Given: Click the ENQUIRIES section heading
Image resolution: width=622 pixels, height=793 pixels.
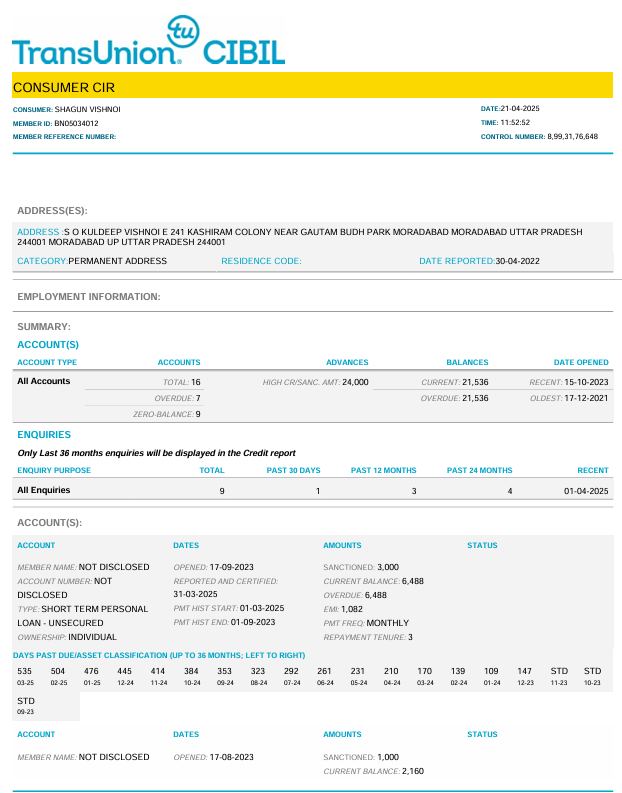Looking at the screenshot, I should 44,435.
